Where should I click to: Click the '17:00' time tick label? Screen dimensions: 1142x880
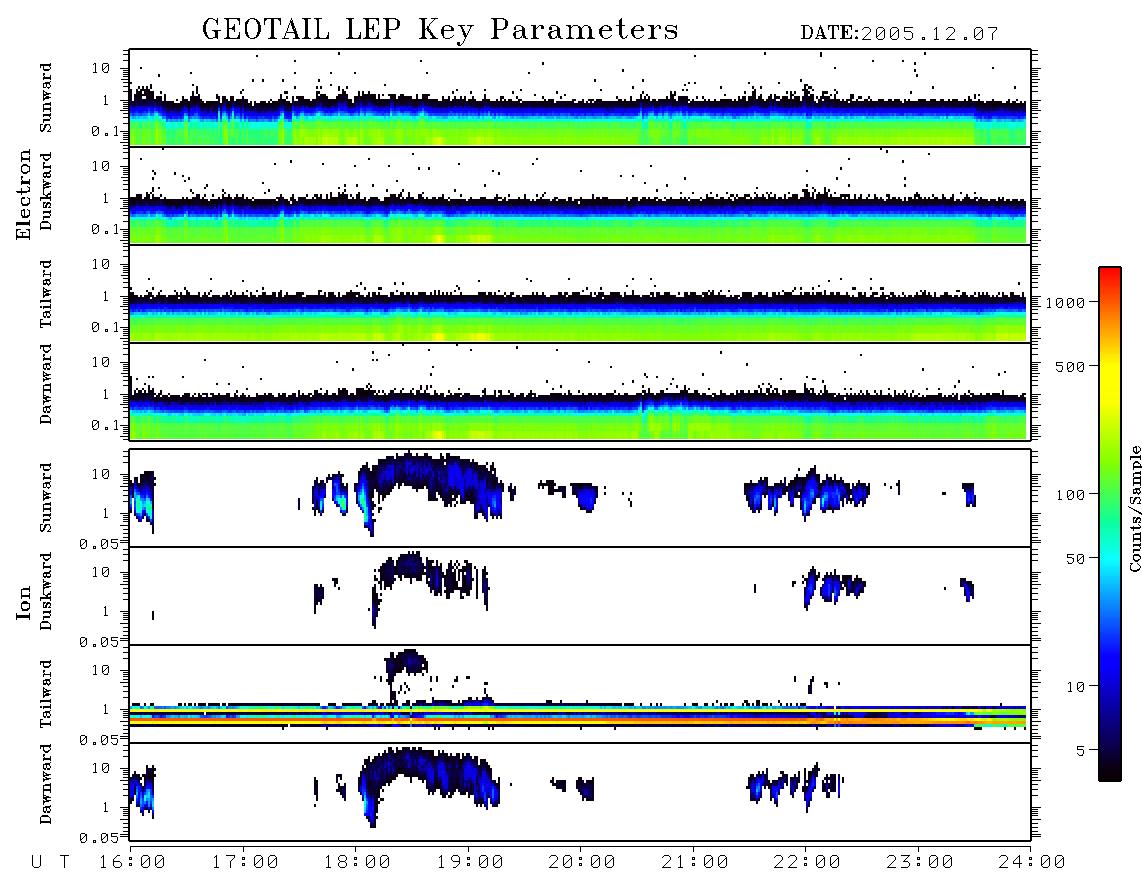pos(245,863)
